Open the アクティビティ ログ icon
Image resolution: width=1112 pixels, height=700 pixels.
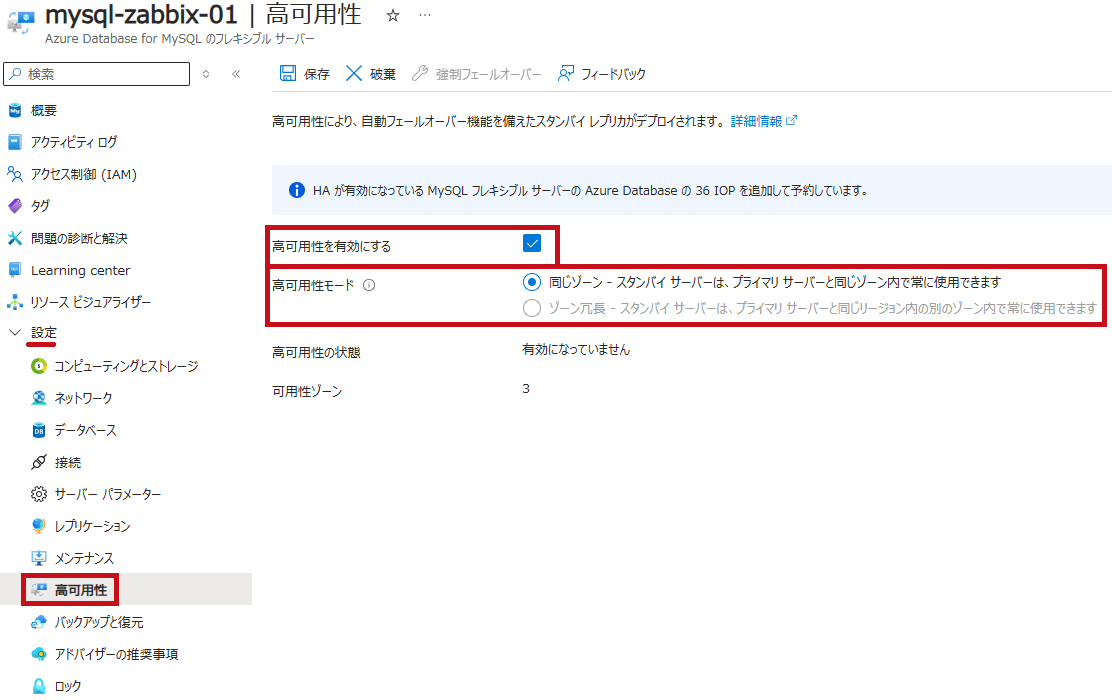click(x=15, y=142)
